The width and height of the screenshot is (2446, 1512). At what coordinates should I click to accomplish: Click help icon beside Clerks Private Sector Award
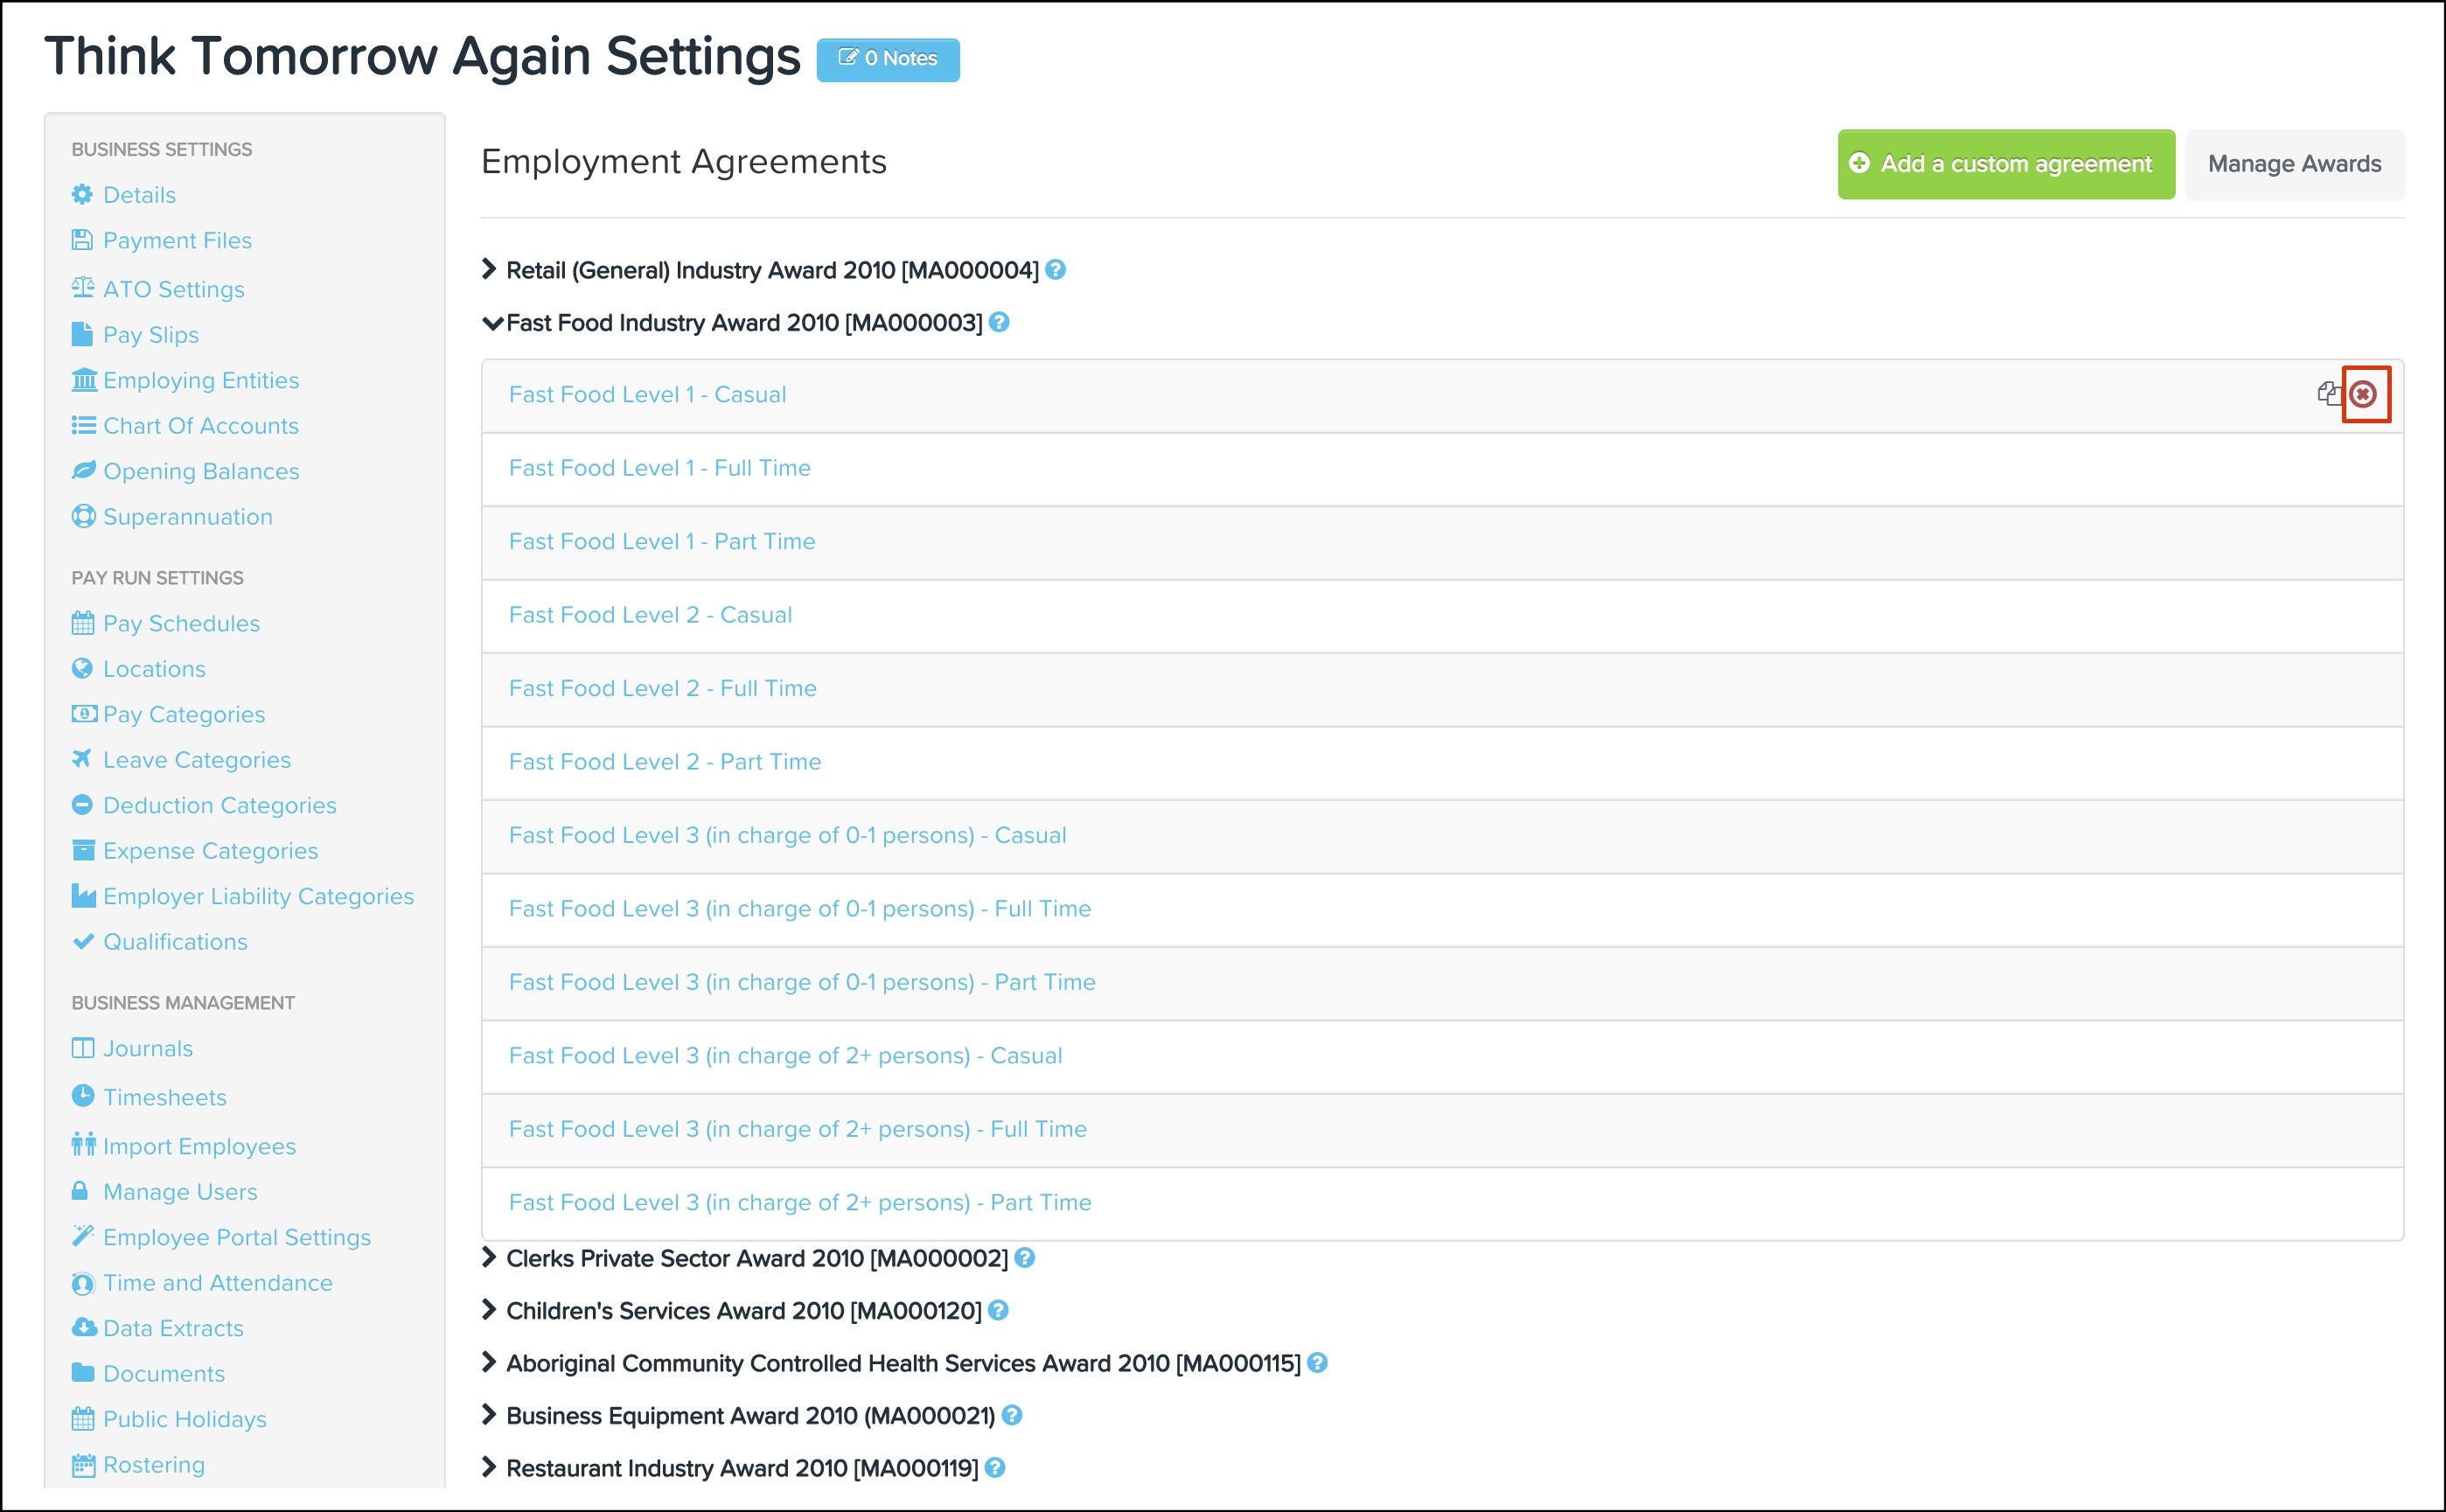(1025, 1258)
